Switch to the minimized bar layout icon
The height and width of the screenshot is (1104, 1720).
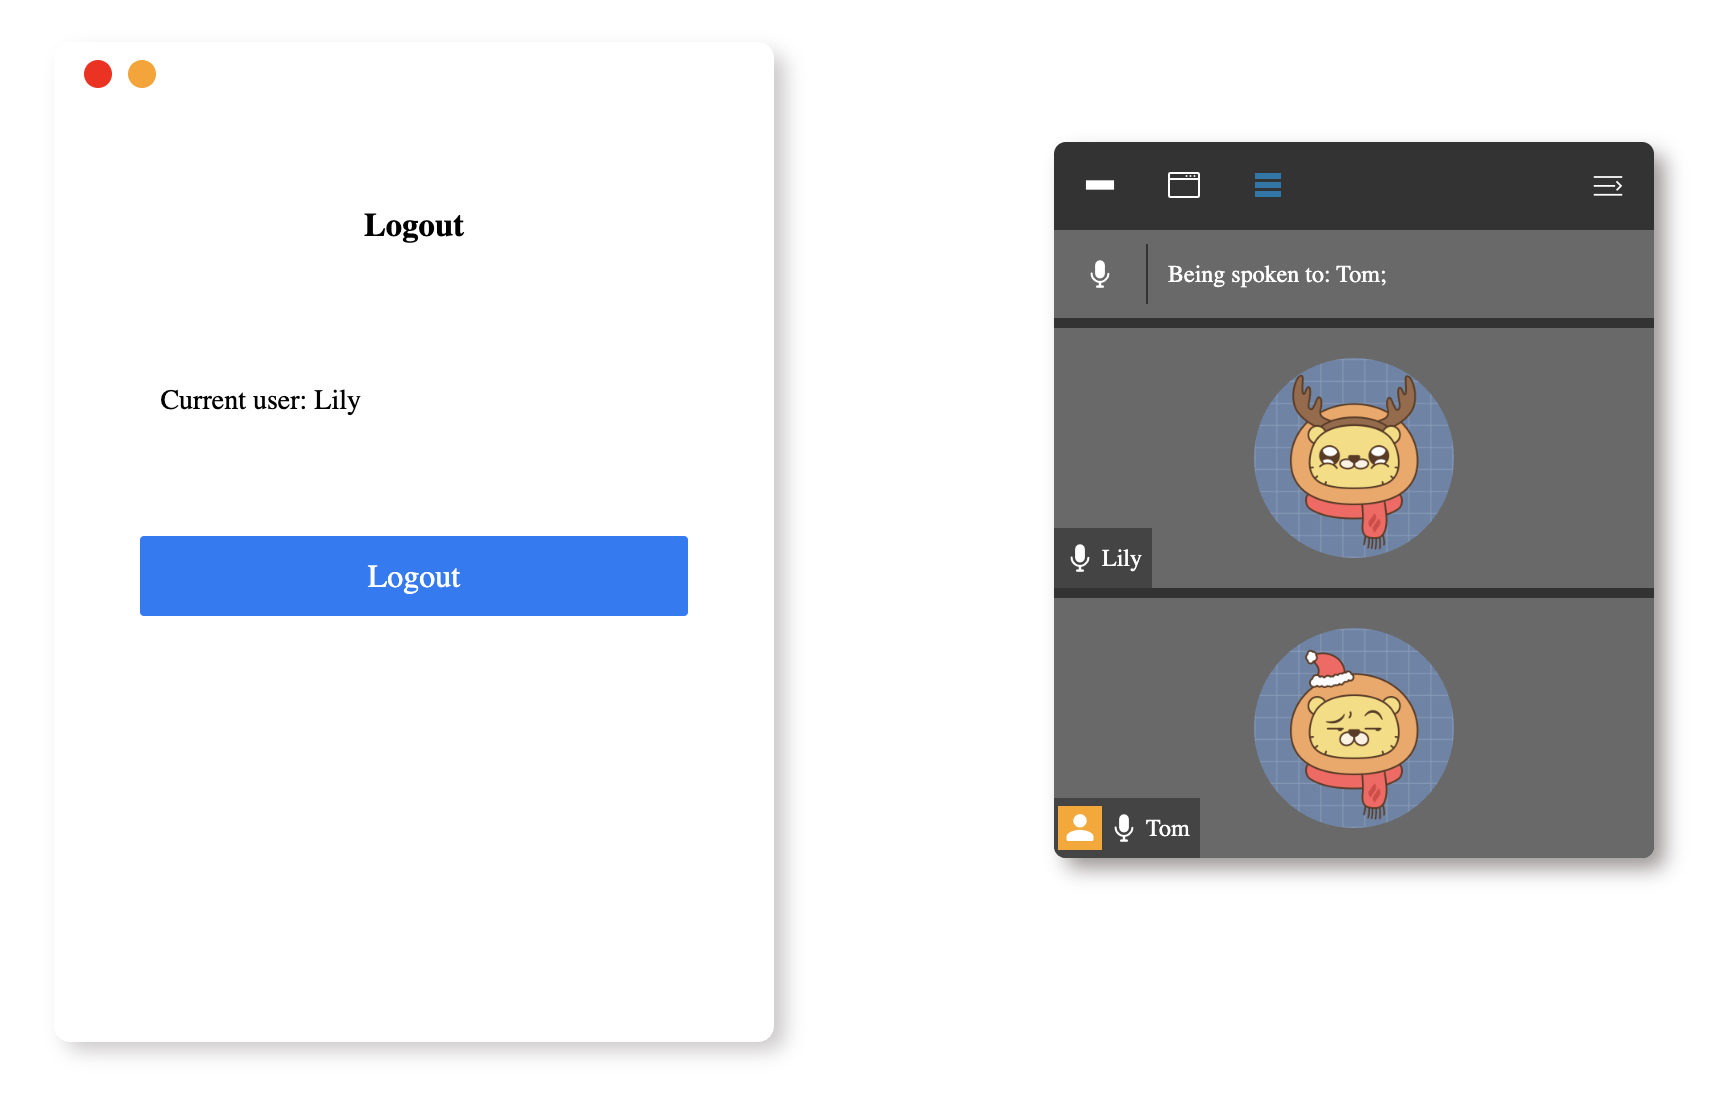[1100, 185]
